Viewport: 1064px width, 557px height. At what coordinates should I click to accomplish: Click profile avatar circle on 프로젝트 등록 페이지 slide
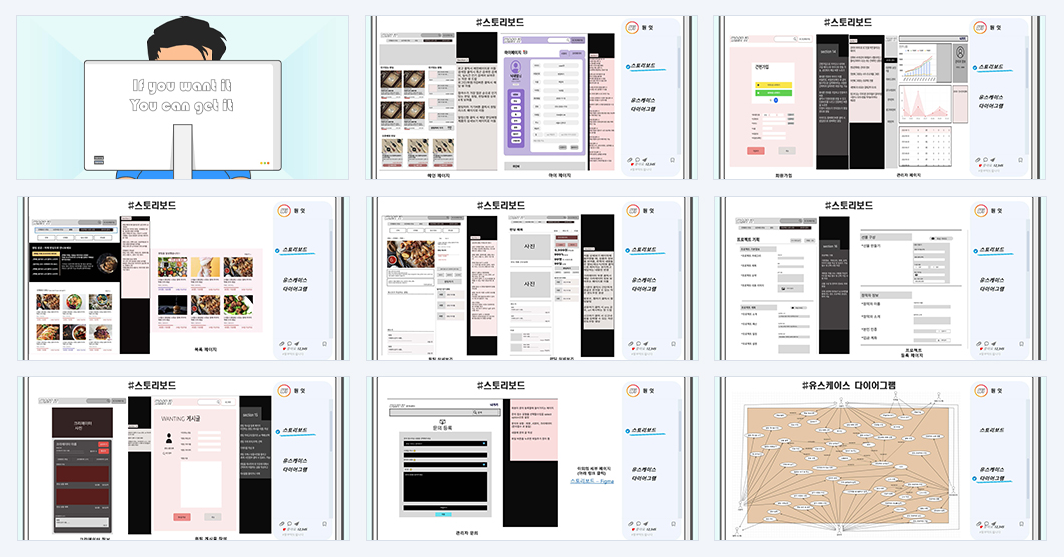click(981, 210)
